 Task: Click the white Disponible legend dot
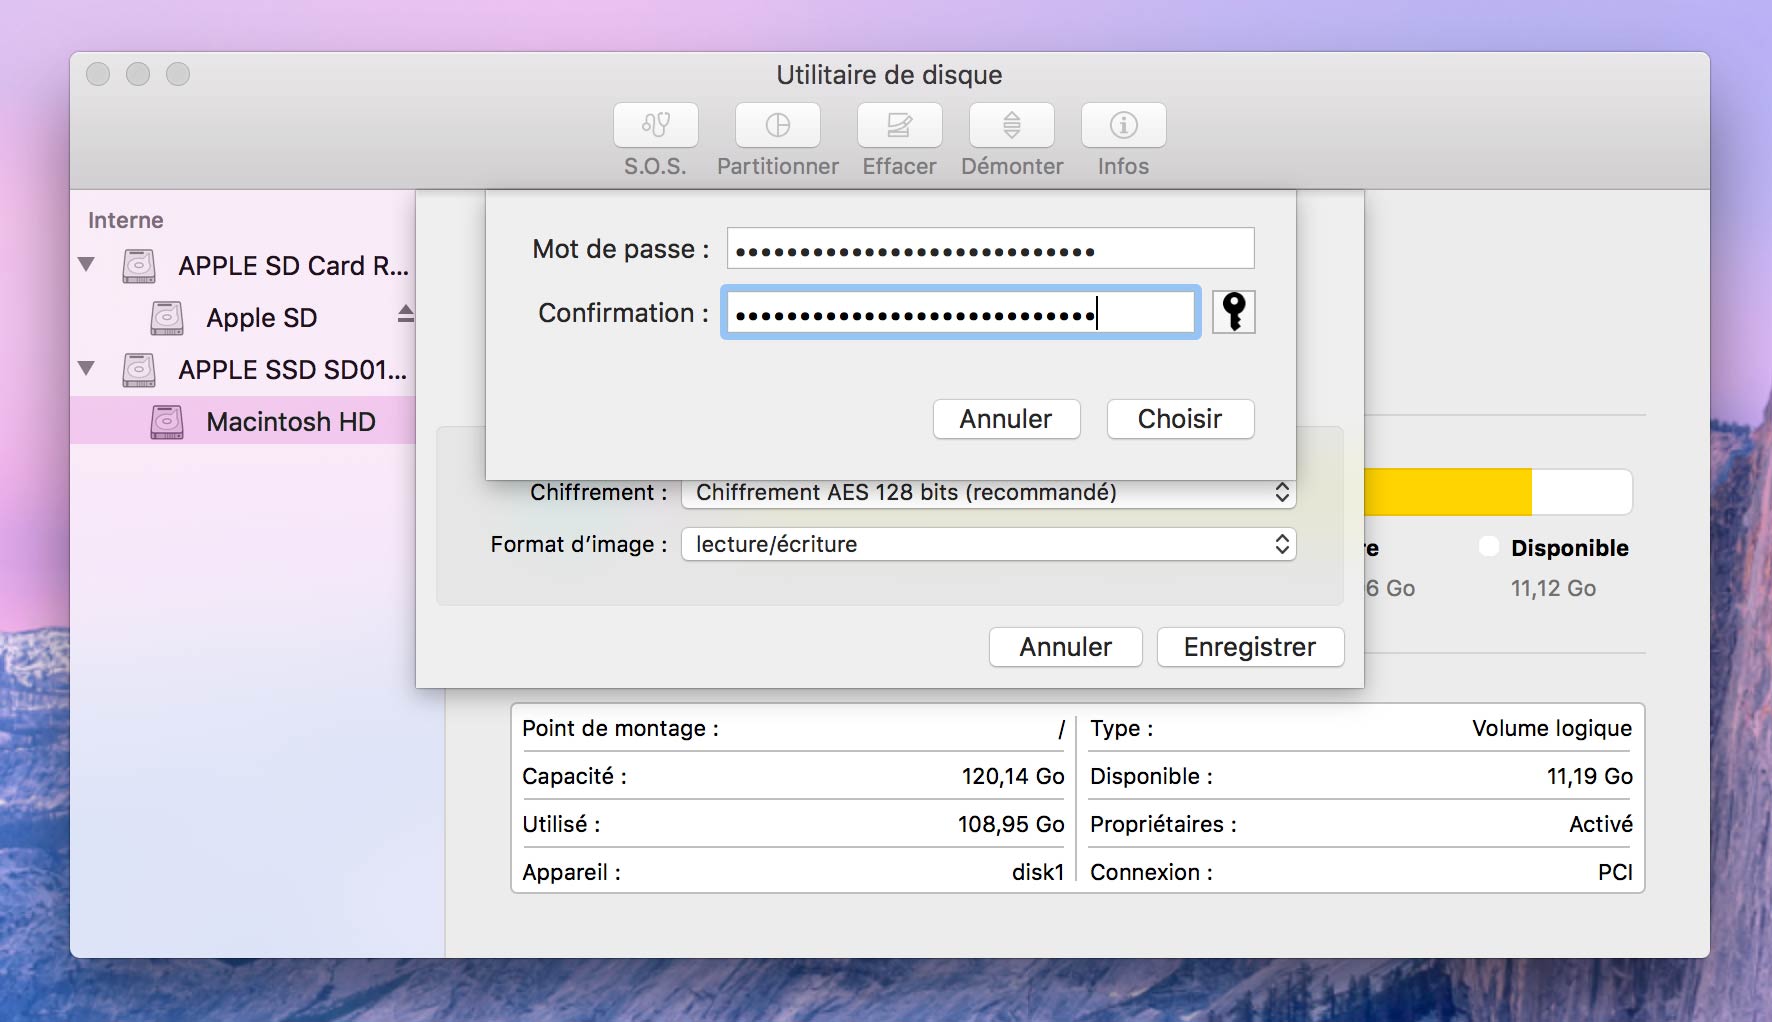click(1489, 546)
